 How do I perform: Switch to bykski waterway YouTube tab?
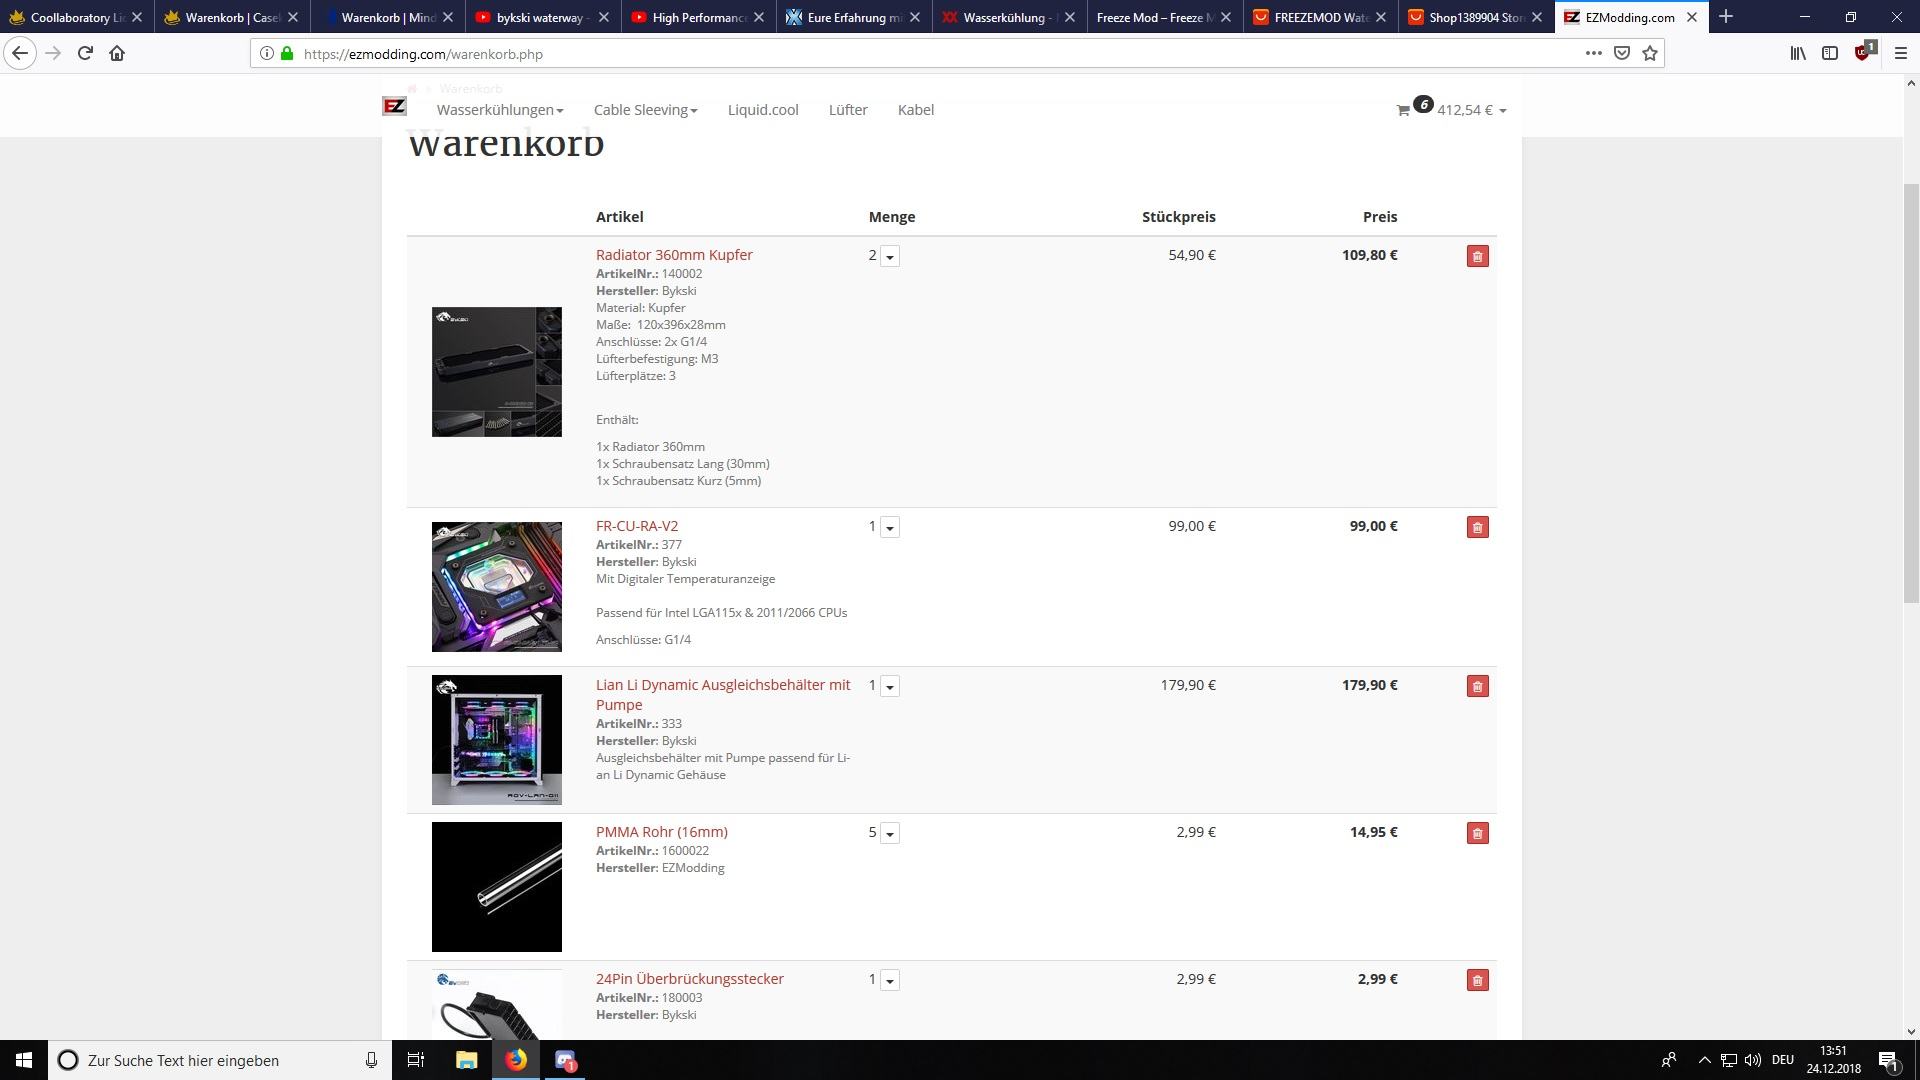[543, 17]
